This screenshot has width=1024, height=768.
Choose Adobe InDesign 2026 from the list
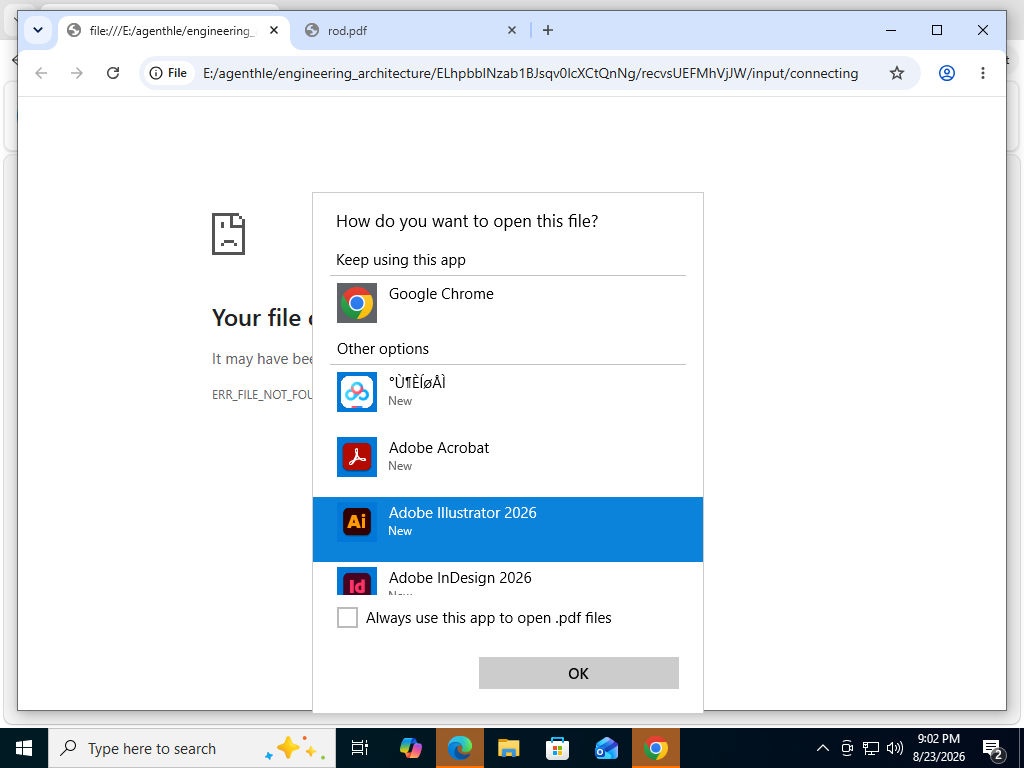pyautogui.click(x=507, y=580)
